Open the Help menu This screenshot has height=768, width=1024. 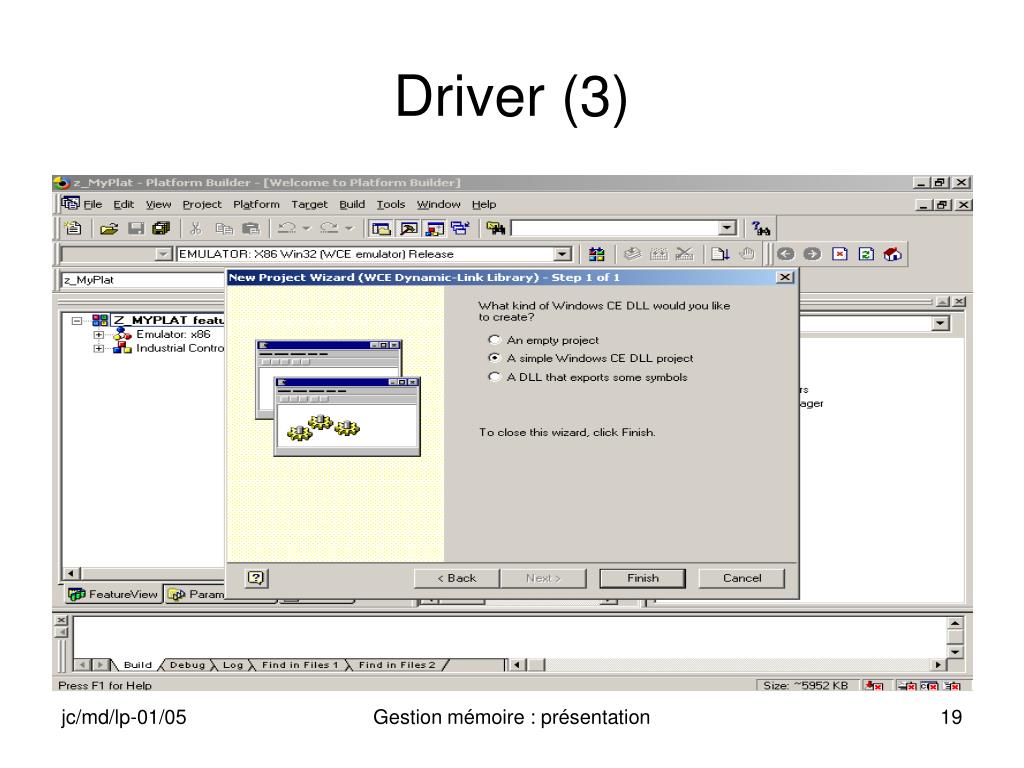coord(484,204)
